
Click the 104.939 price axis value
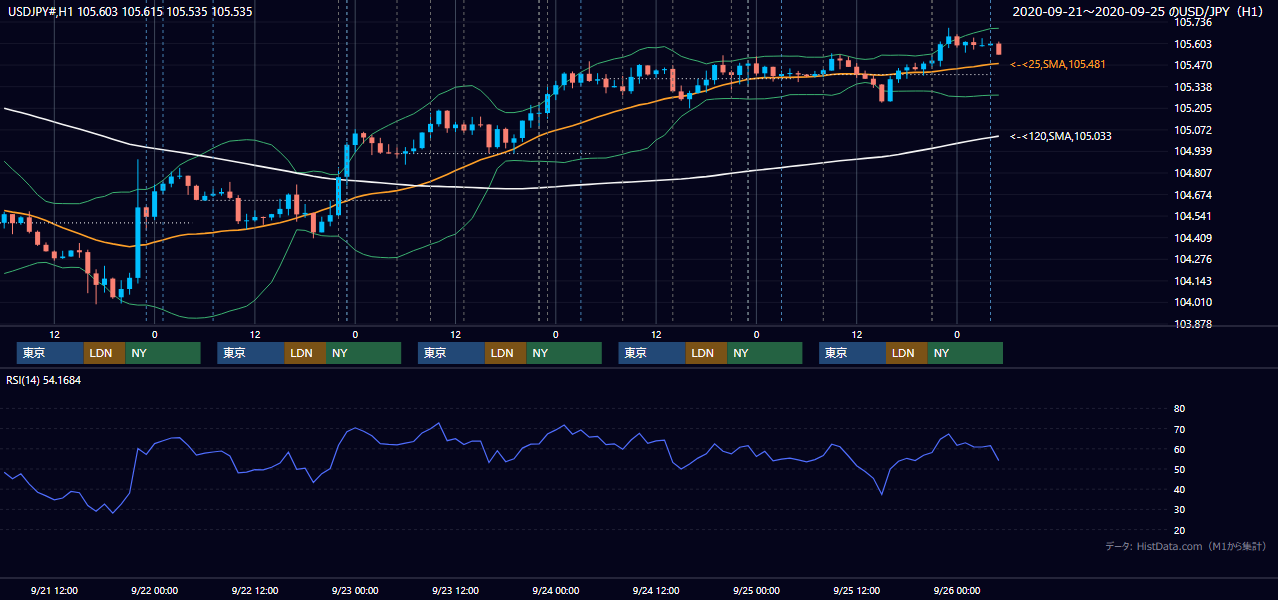(1193, 151)
